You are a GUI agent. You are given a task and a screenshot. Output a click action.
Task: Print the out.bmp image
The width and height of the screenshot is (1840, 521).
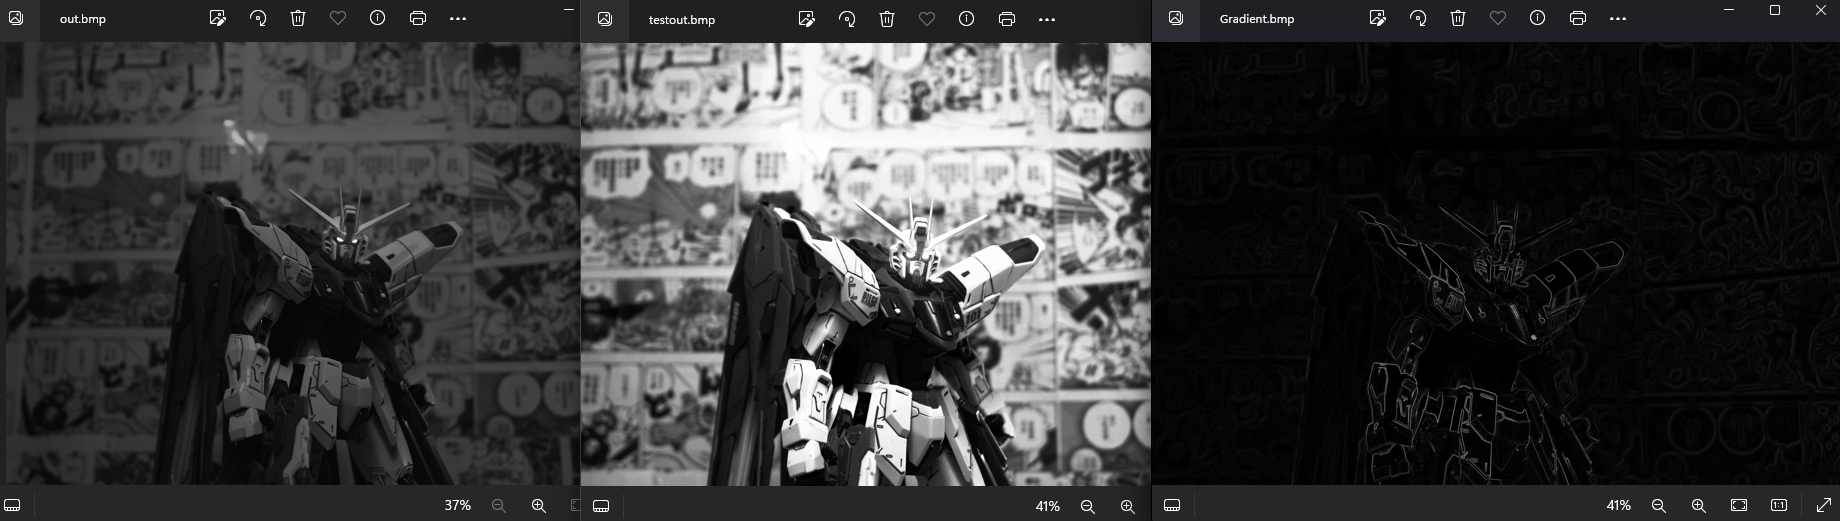pyautogui.click(x=418, y=18)
